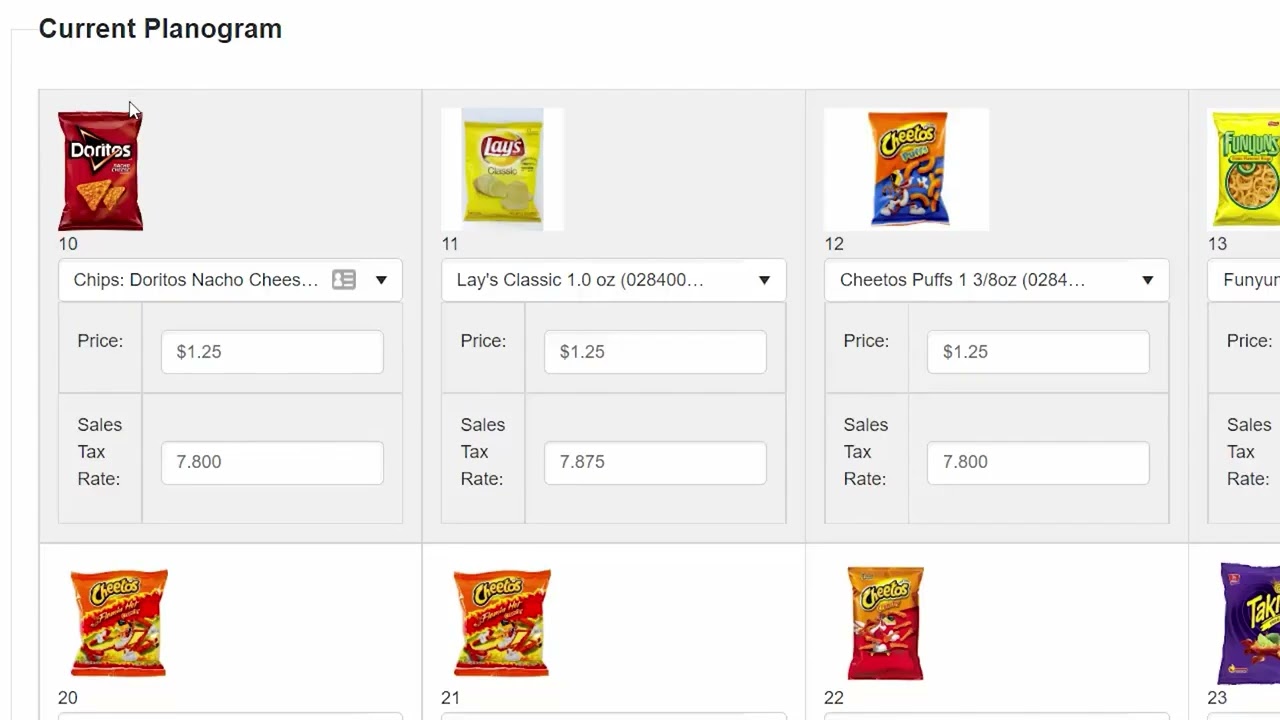
Task: Click the details card icon in the Doritos dropdown
Action: point(344,280)
